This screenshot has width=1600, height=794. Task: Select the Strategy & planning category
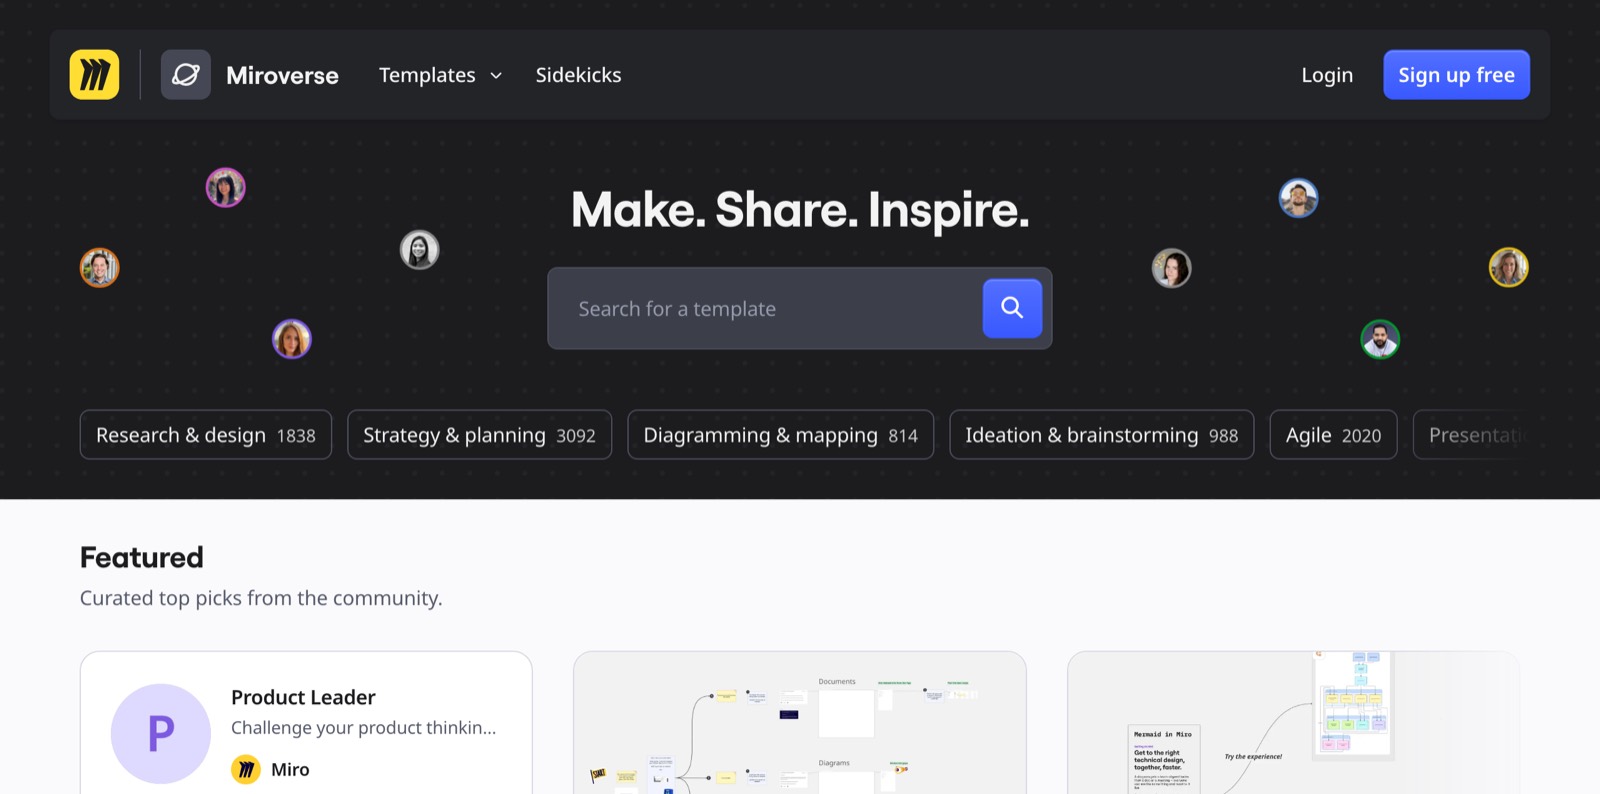[x=479, y=435]
